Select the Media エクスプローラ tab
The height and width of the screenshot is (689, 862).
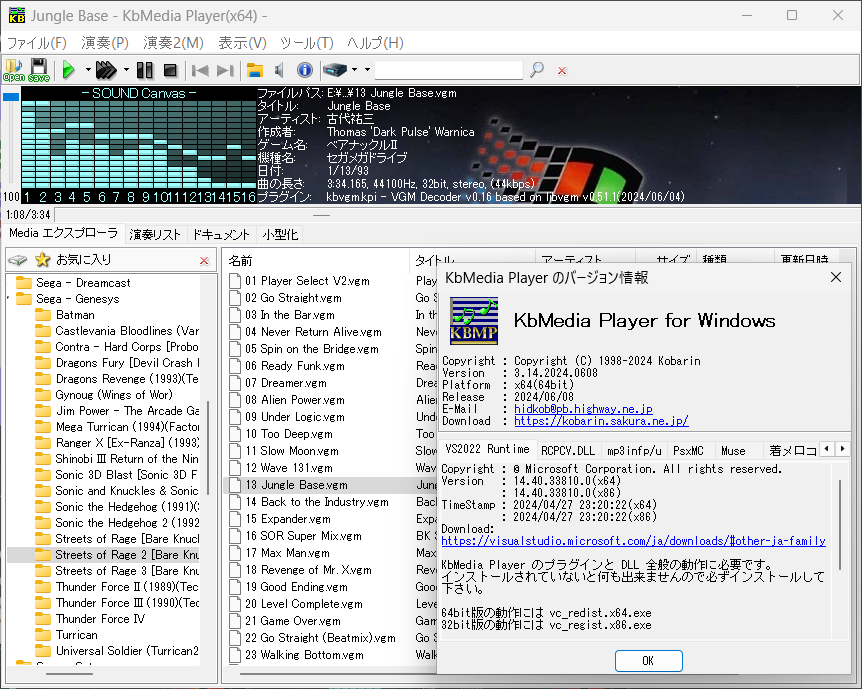pyautogui.click(x=63, y=233)
